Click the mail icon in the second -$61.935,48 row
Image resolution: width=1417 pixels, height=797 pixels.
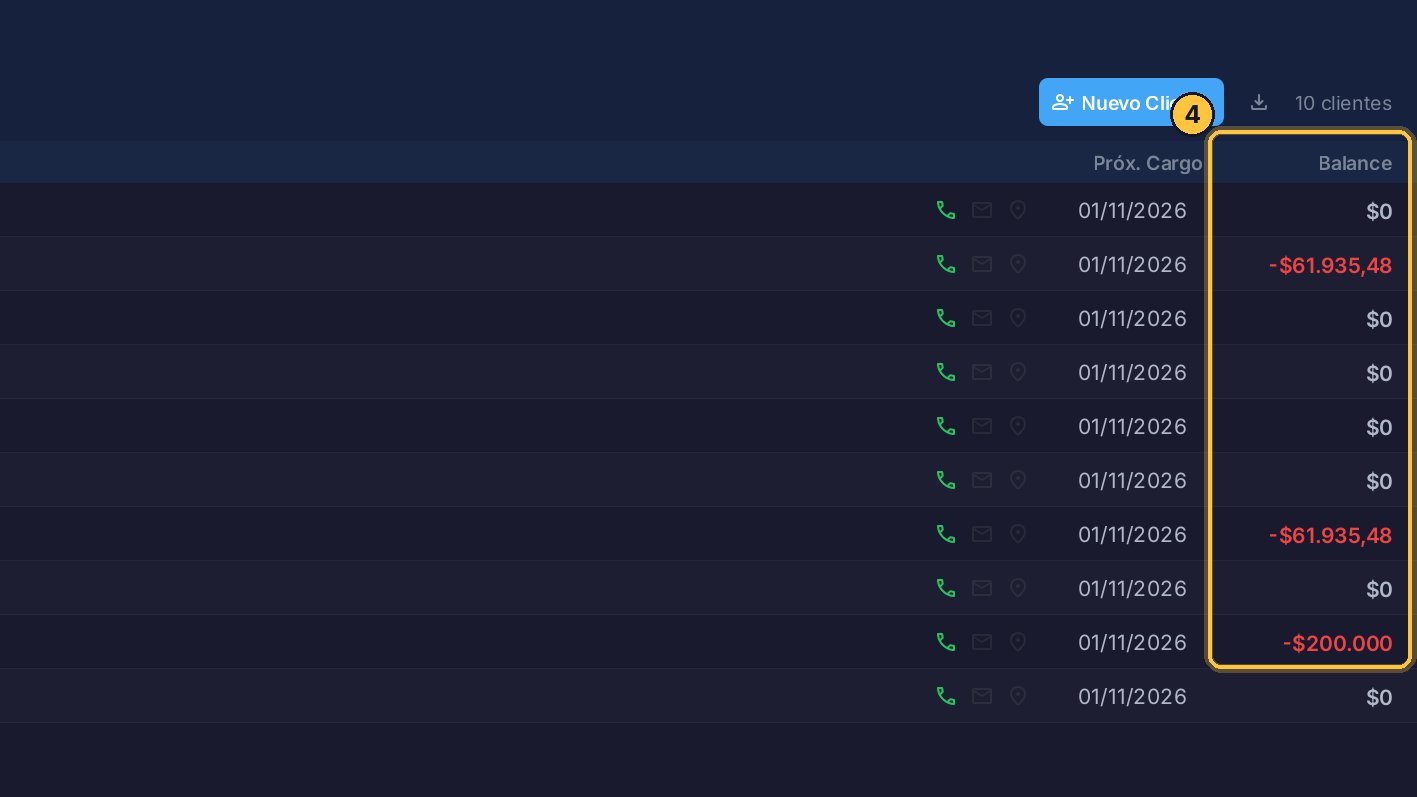click(x=982, y=534)
